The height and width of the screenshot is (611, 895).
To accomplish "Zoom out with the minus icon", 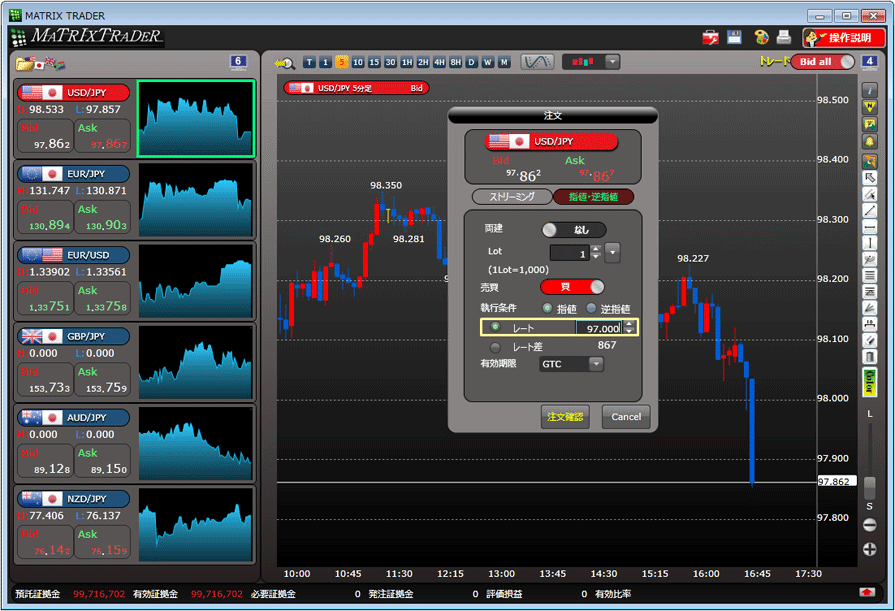I will 869,525.
